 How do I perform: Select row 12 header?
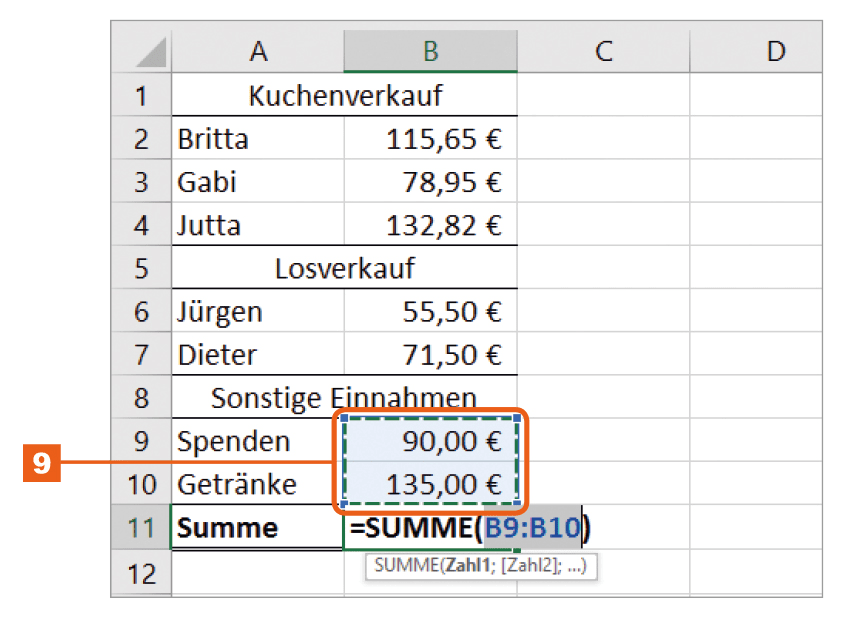pos(141,573)
